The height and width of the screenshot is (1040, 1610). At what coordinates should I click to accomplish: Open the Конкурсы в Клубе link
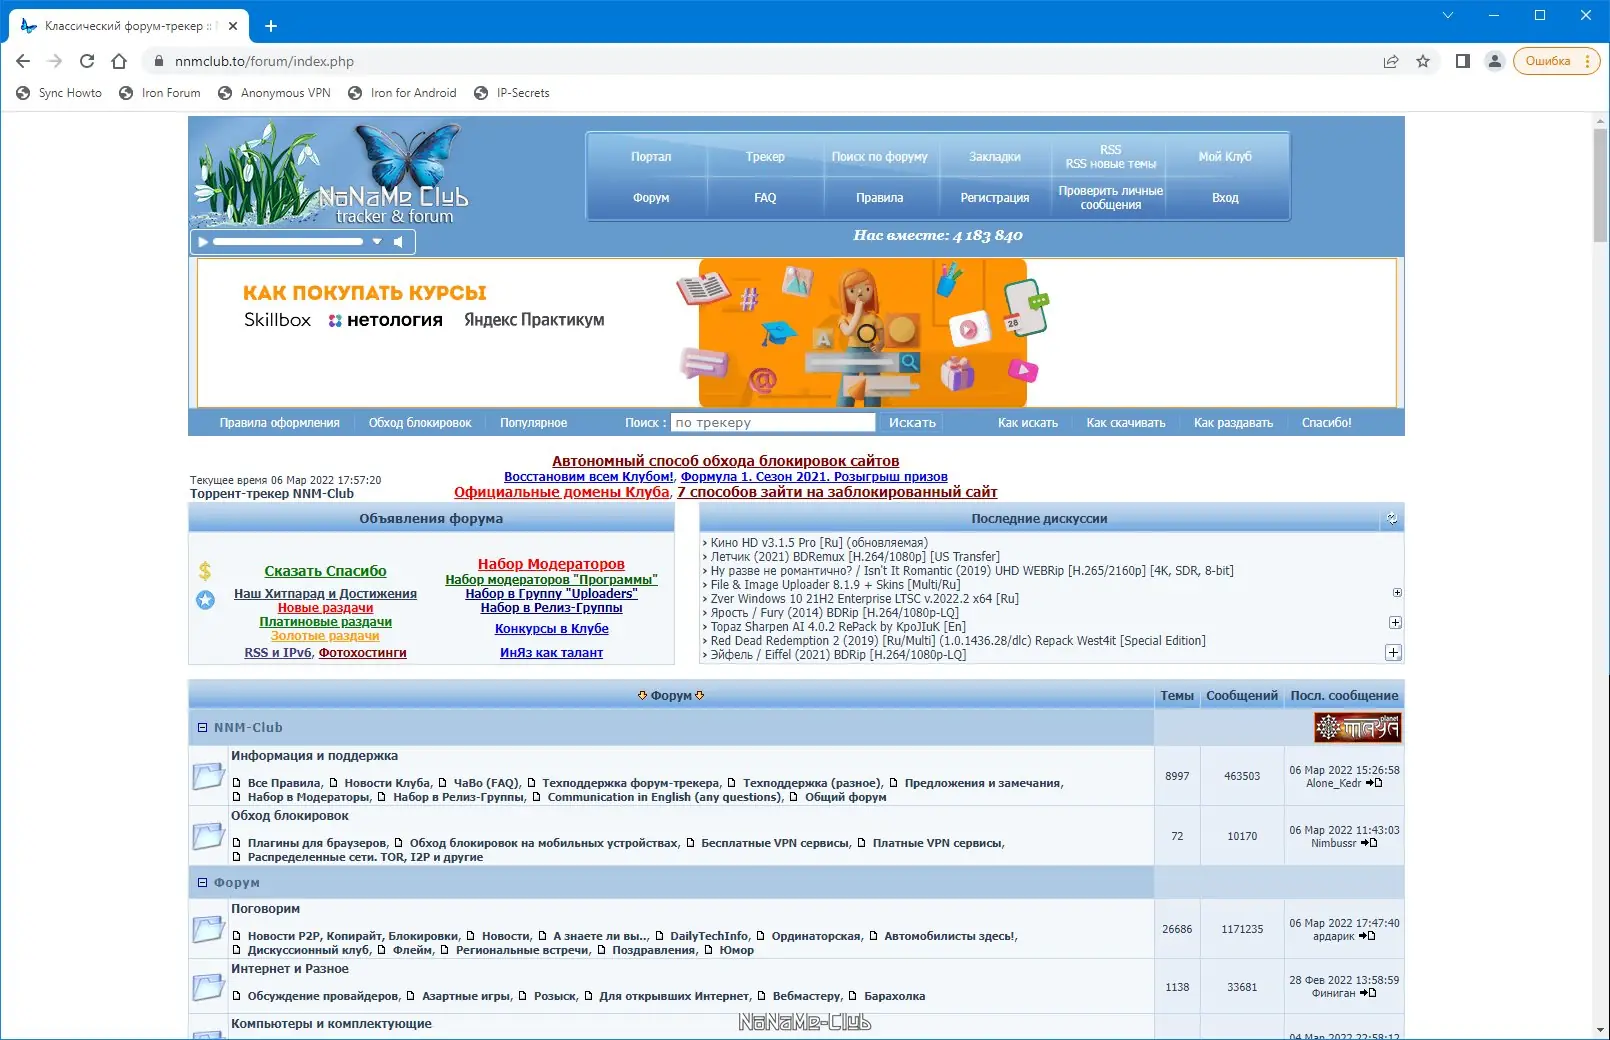[x=552, y=629]
